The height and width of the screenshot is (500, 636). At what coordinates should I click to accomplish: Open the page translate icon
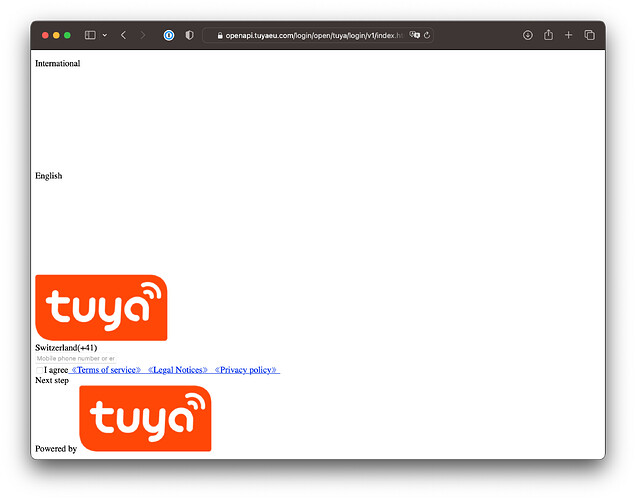tap(415, 35)
